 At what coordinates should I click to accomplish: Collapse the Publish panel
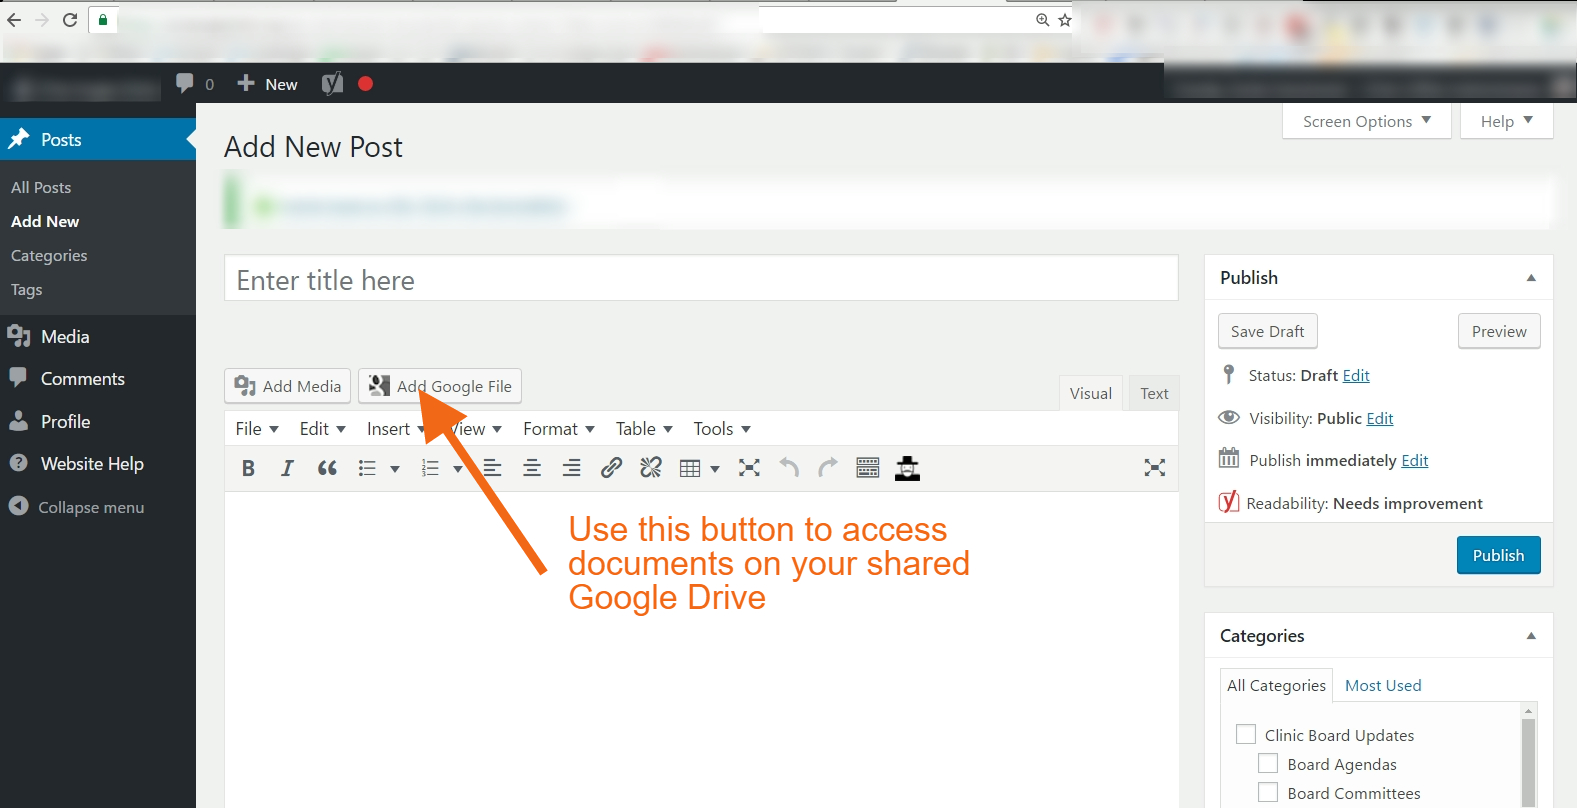coord(1531,278)
